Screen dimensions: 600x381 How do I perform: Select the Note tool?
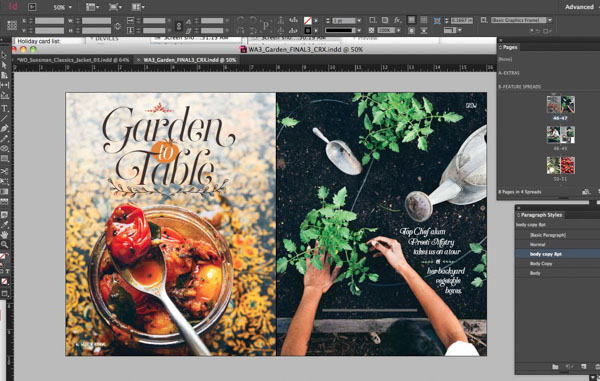pos(4,215)
